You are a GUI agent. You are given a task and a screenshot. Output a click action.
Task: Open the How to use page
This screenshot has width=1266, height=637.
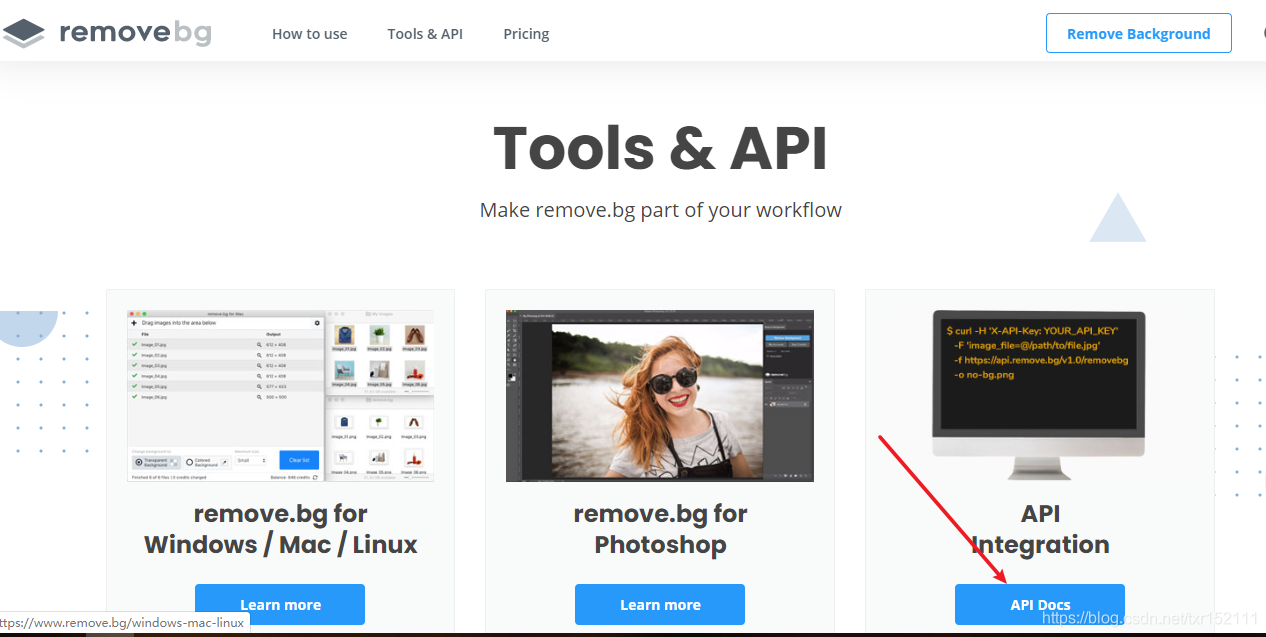click(x=310, y=34)
